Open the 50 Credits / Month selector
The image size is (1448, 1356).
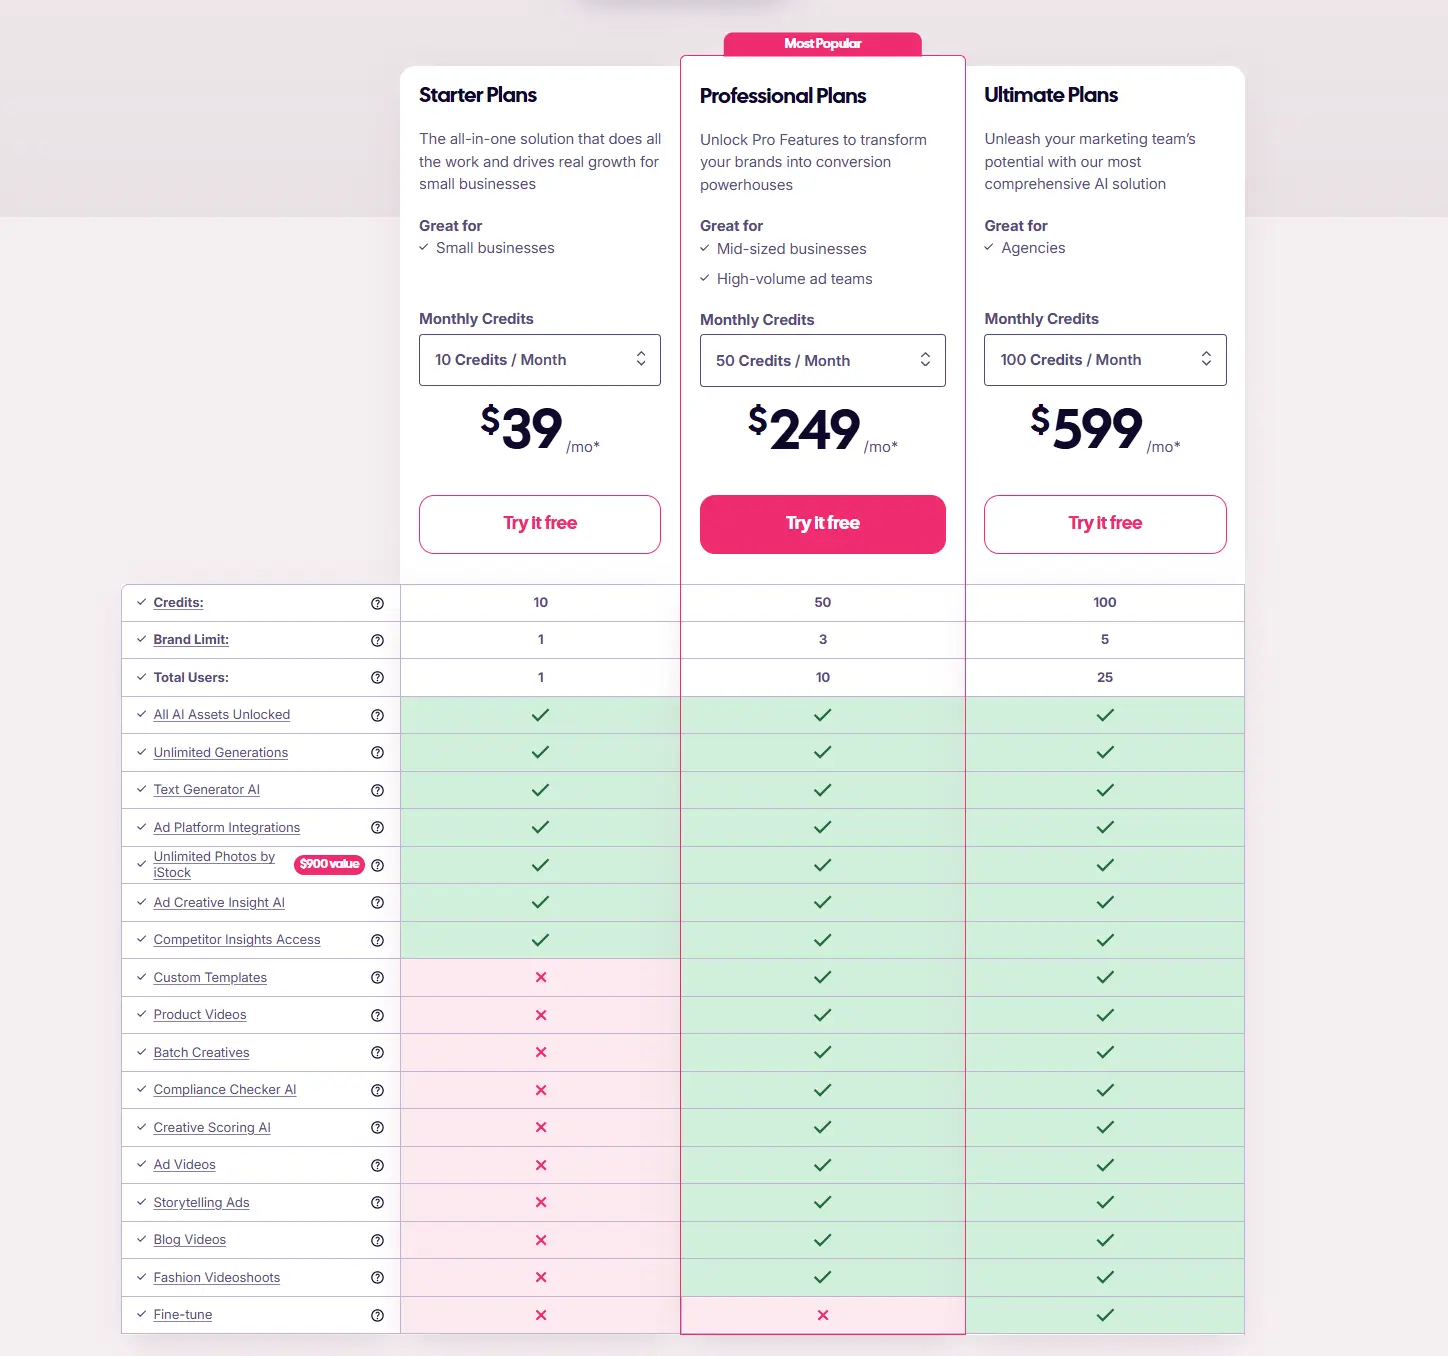pyautogui.click(x=822, y=360)
